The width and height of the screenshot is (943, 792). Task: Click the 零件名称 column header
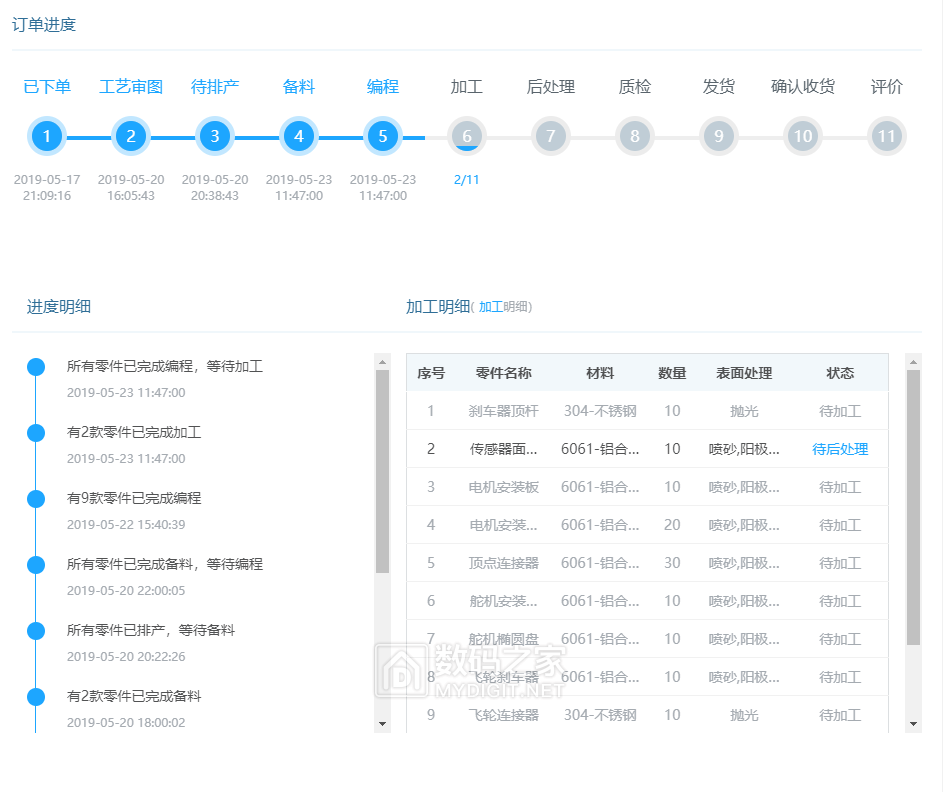tap(504, 373)
